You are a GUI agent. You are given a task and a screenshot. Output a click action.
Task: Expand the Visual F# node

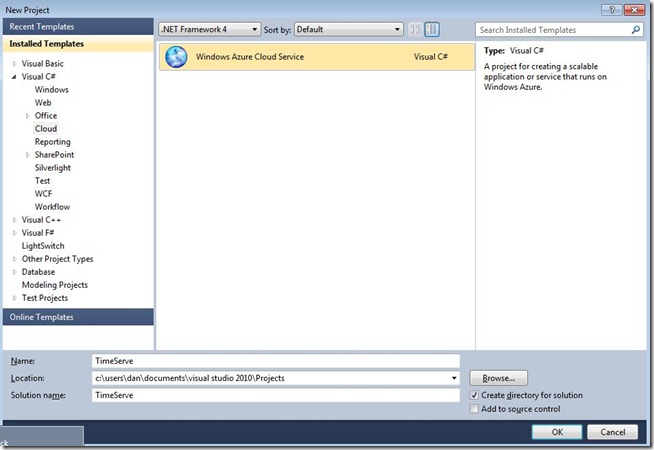(15, 233)
